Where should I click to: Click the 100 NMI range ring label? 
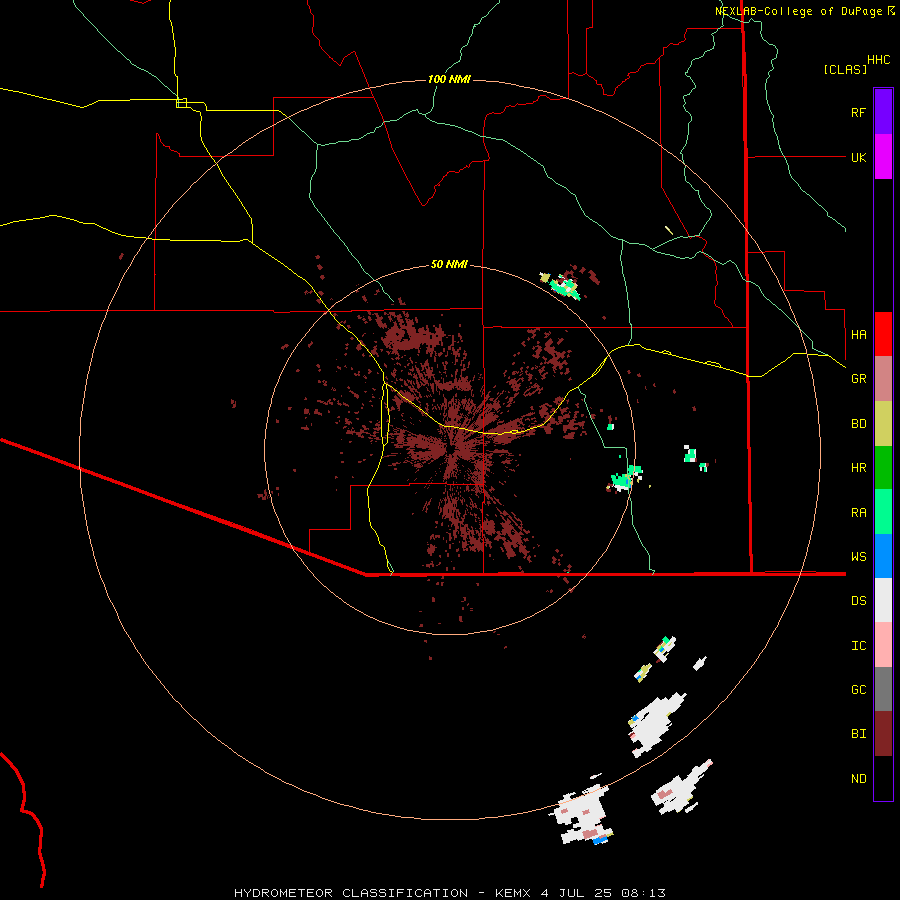tap(449, 79)
